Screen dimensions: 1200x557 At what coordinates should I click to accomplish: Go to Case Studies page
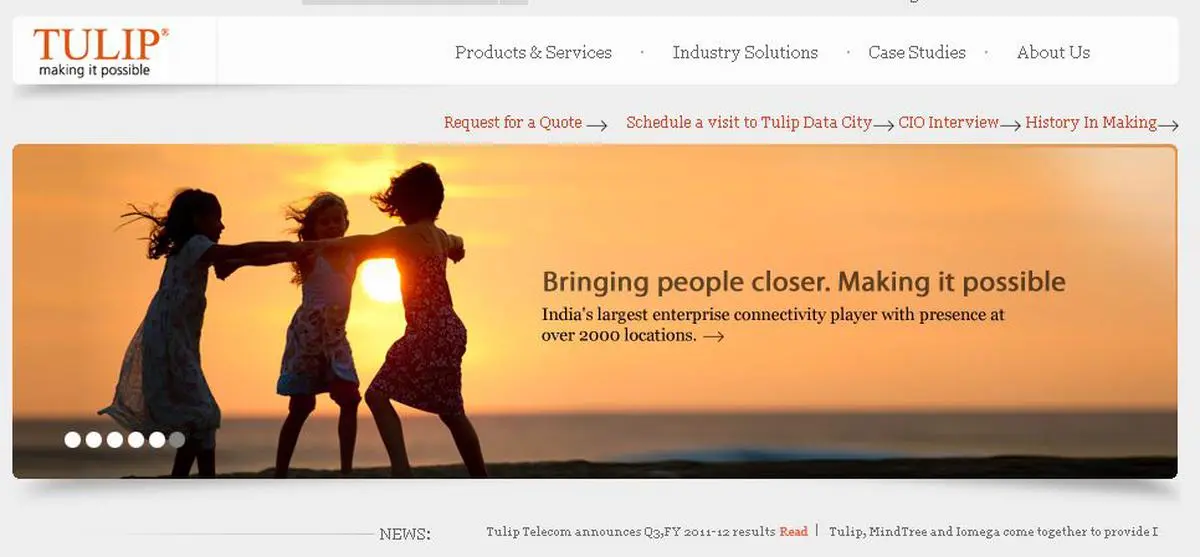[x=917, y=52]
